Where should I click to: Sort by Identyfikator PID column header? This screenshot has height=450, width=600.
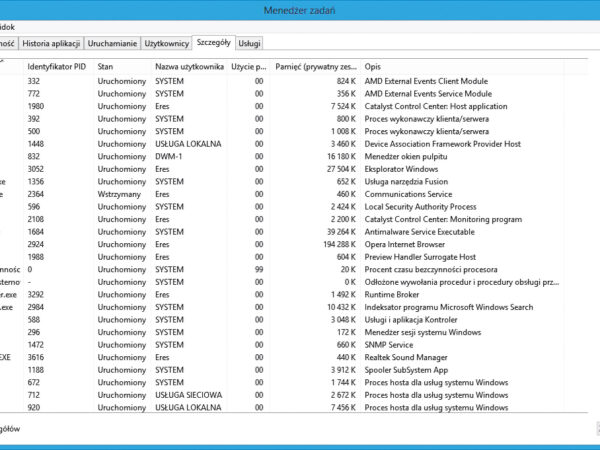[58, 65]
